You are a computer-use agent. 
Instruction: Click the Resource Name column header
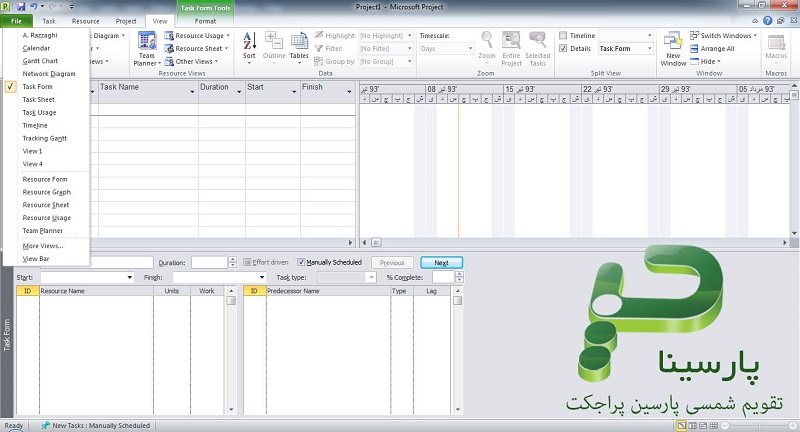[x=96, y=291]
